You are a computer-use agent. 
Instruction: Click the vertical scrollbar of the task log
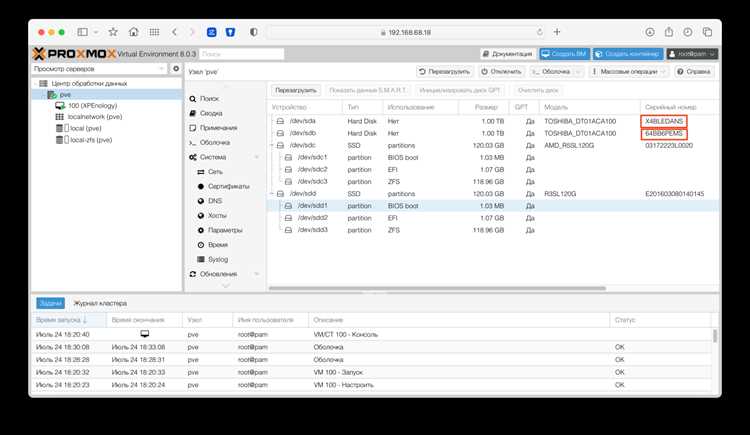715,335
